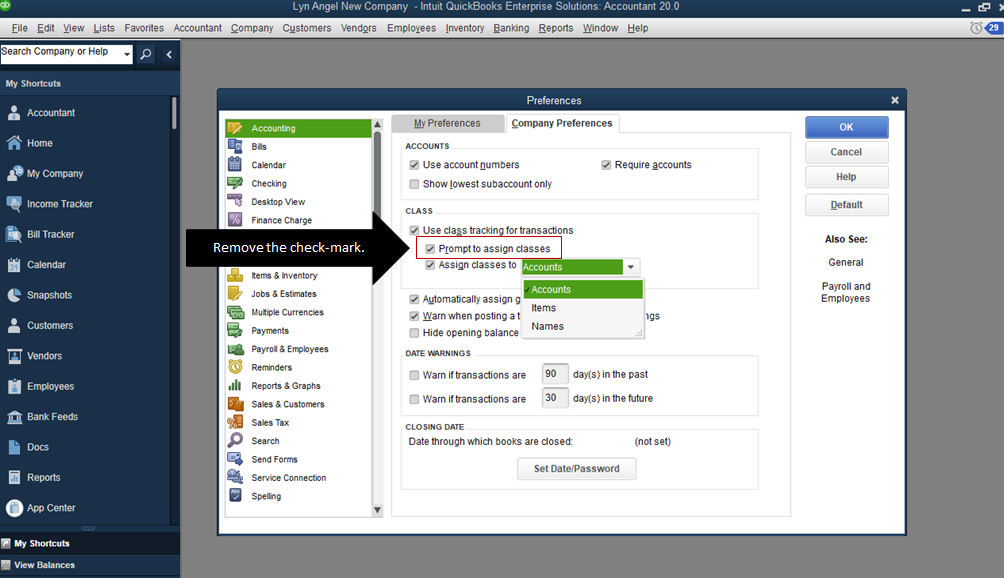The image size is (1004, 578).
Task: Open the File menu
Action: point(20,28)
